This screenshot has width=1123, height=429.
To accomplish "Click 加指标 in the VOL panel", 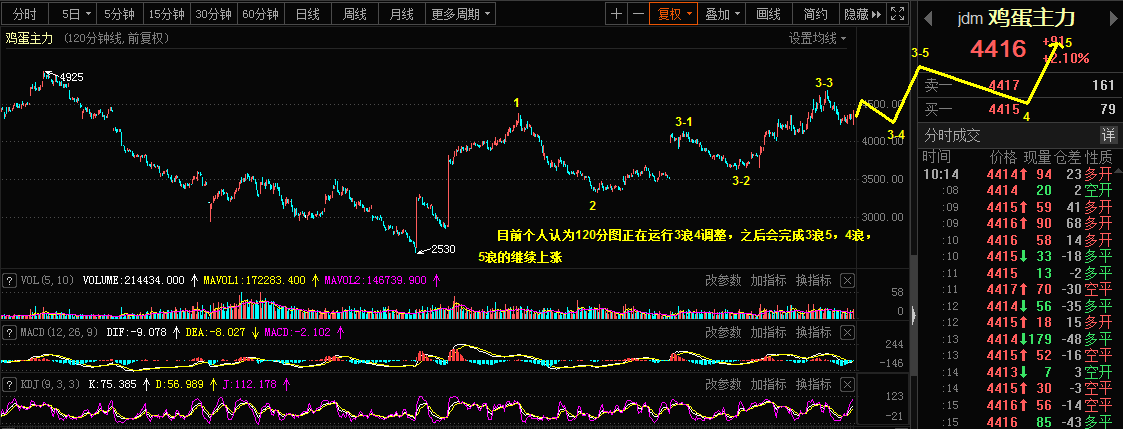I will click(x=768, y=281).
